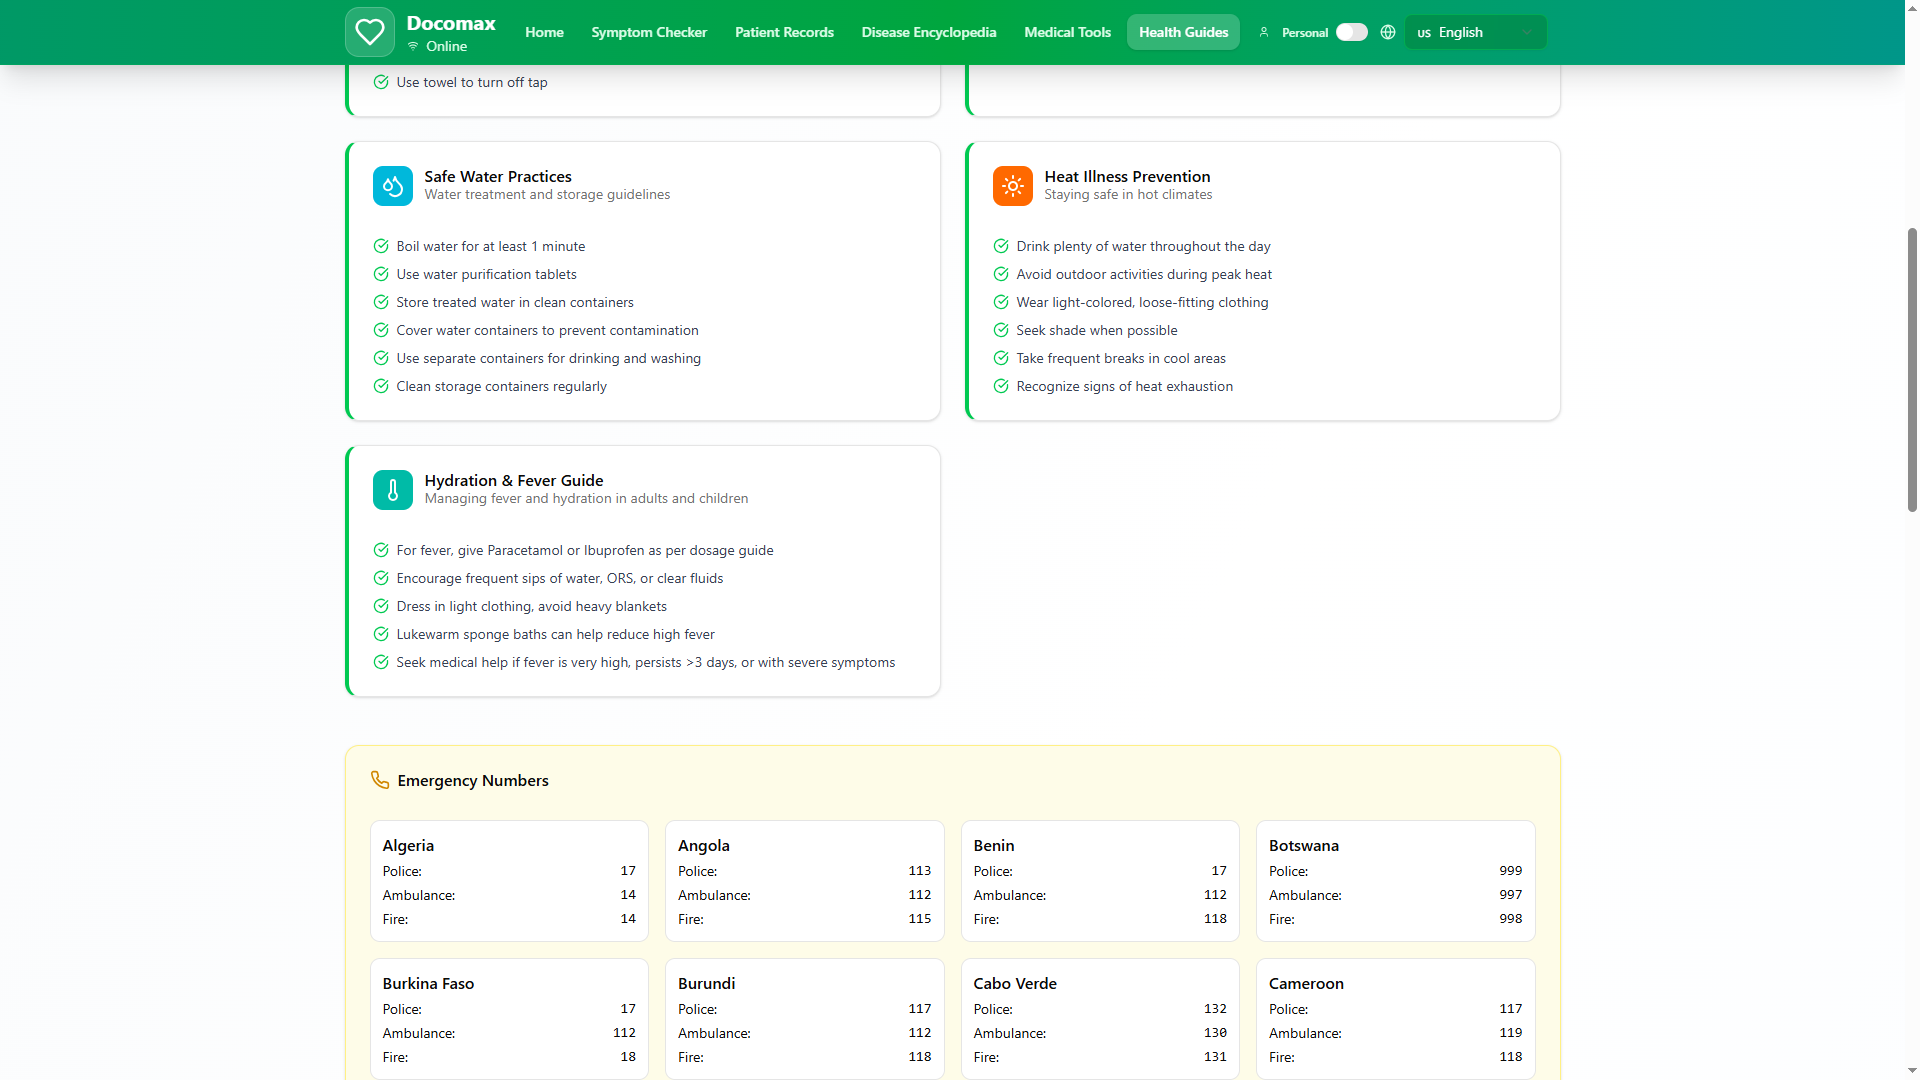Click the Home navigation link
The image size is (1920, 1080).
[544, 32]
